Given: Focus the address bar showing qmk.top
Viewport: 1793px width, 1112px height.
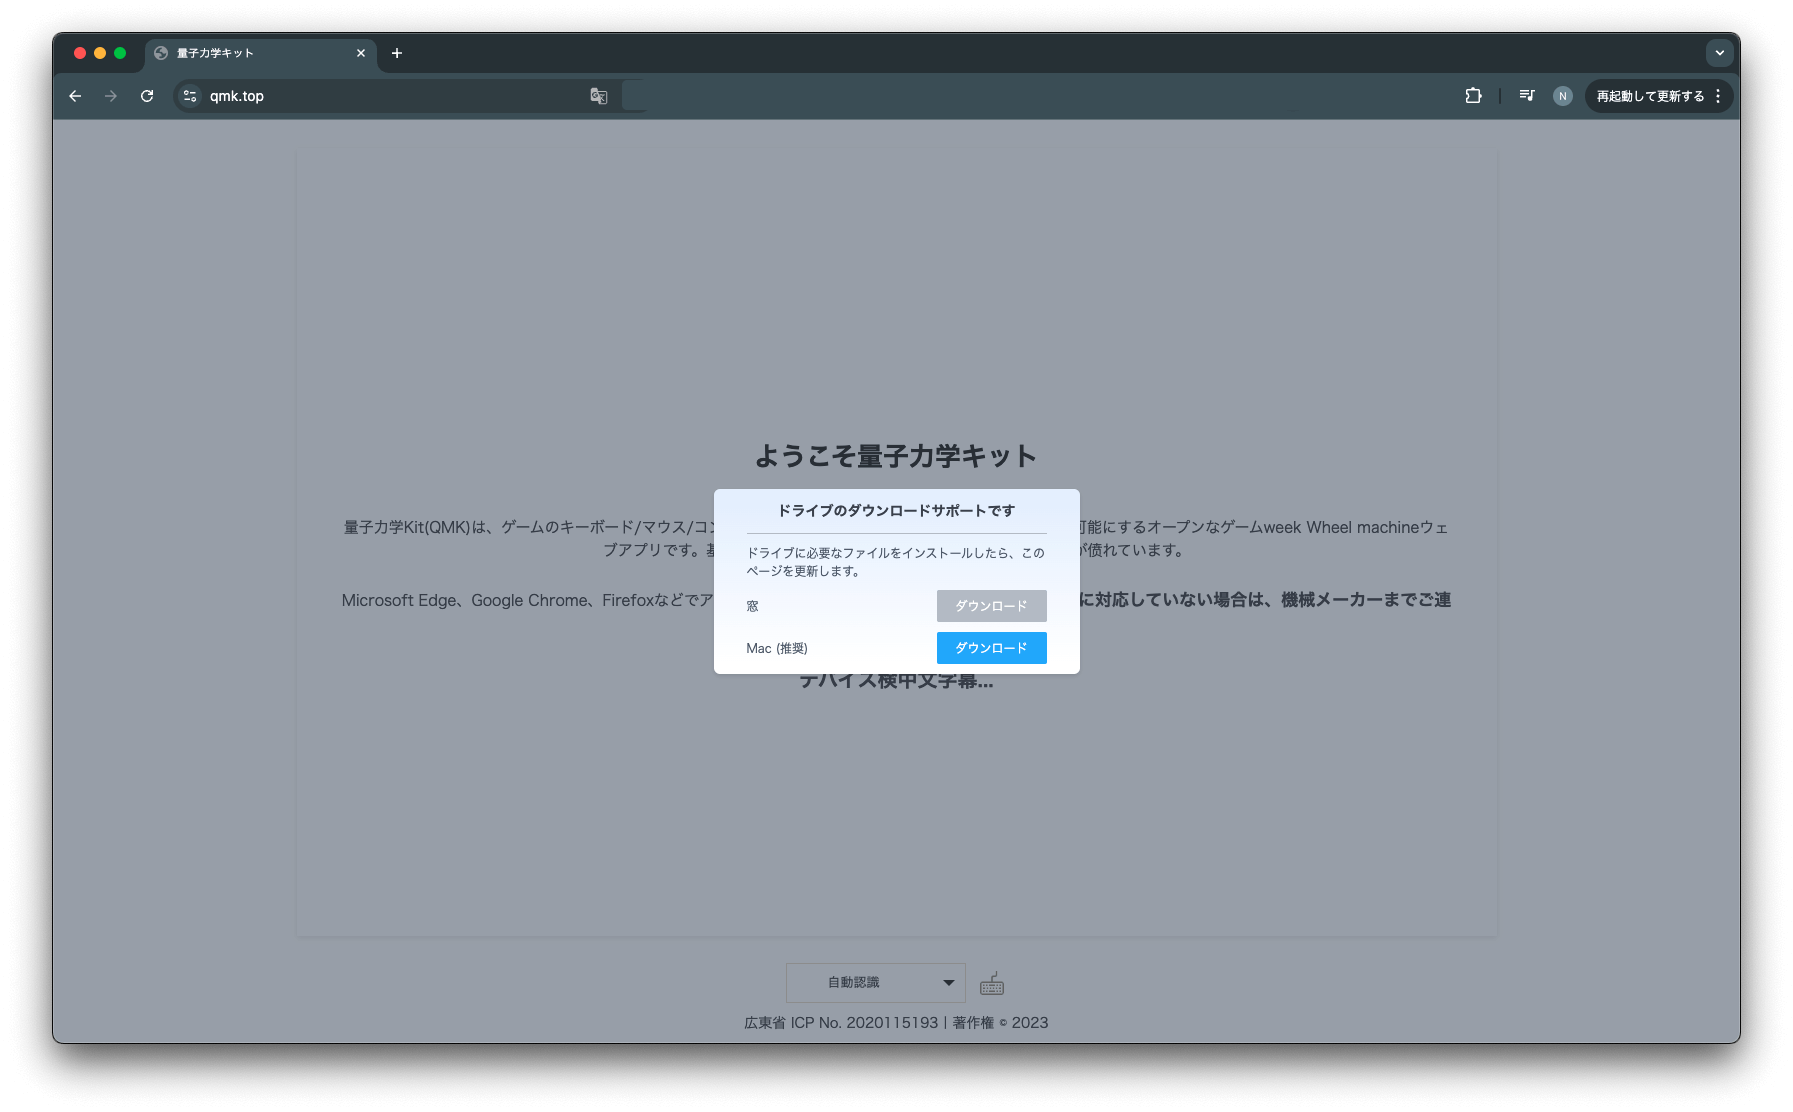Looking at the screenshot, I should (390, 96).
